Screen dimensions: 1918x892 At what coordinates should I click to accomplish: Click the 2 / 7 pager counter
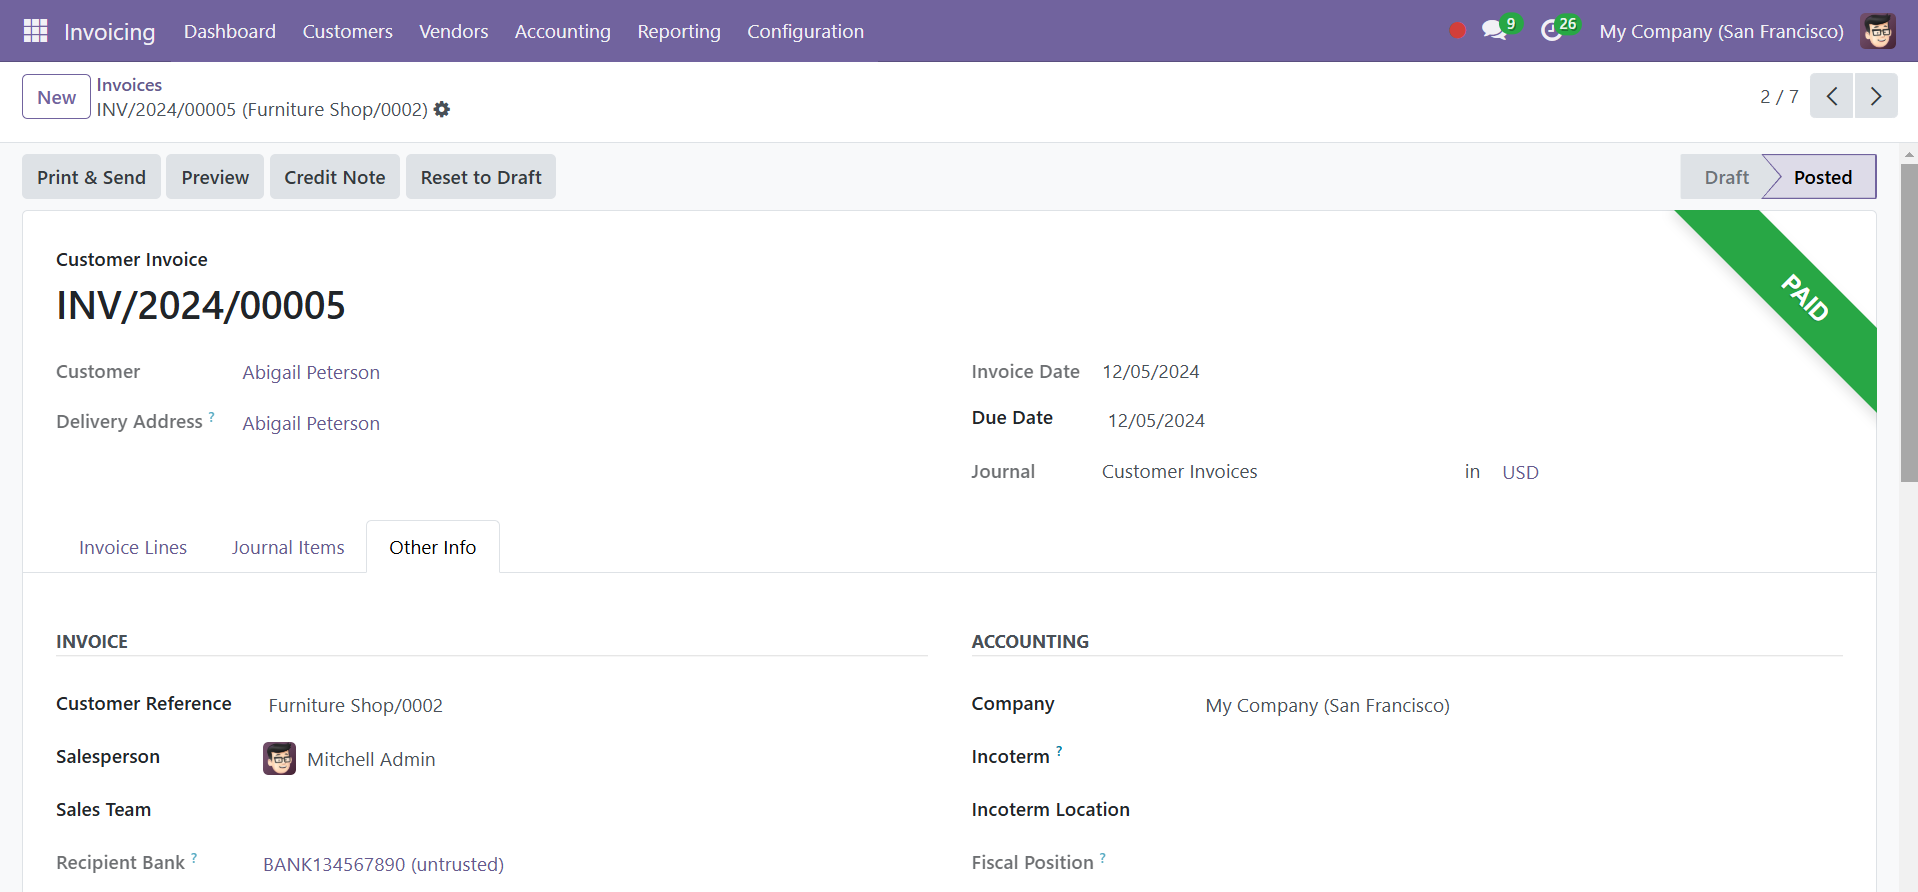1779,96
